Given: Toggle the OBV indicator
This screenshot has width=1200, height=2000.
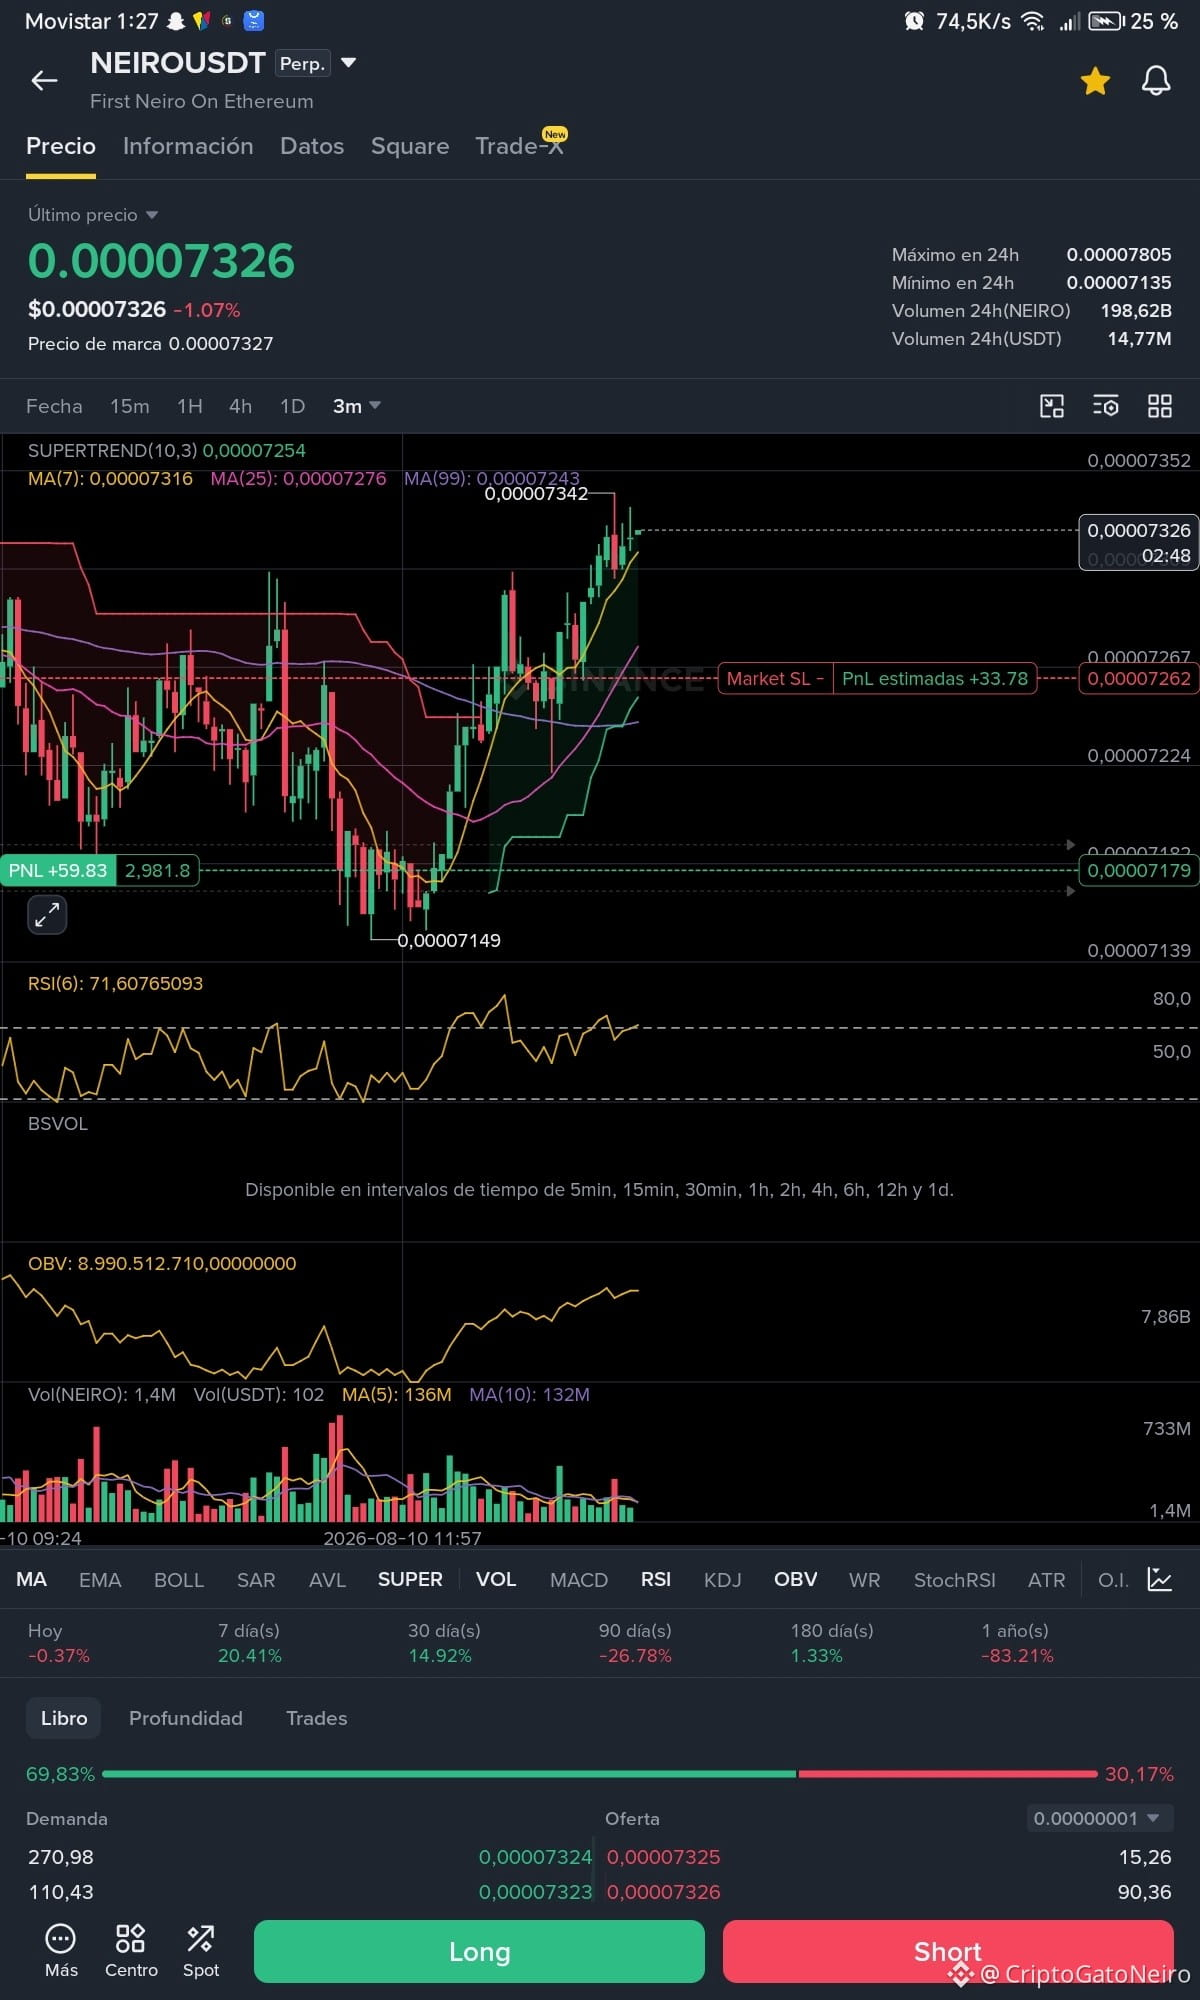Looking at the screenshot, I should (x=796, y=1579).
